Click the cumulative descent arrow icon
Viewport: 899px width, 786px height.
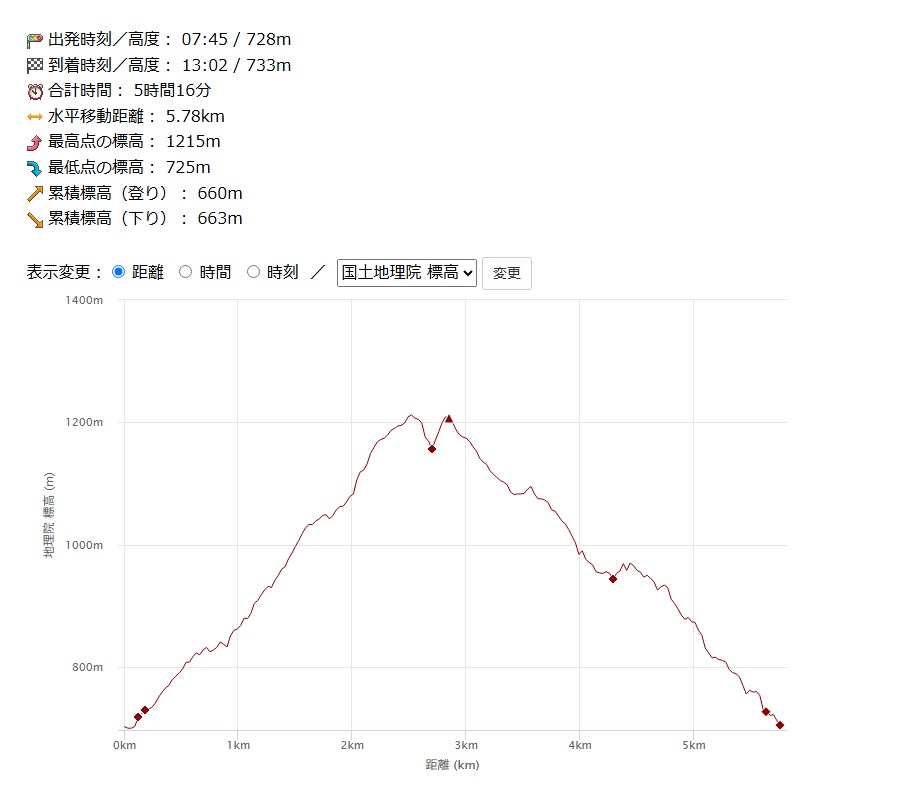point(35,219)
